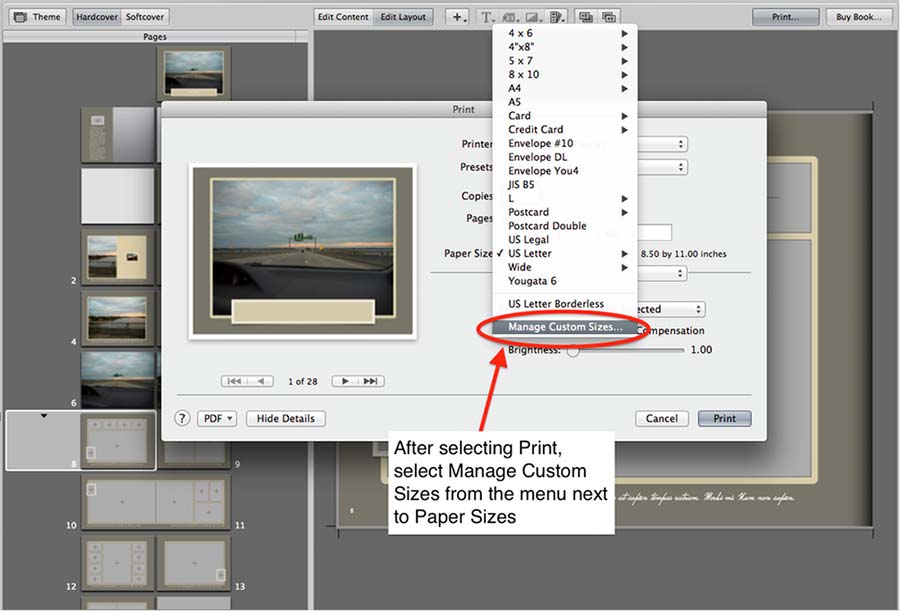Jump to first preview page
The image size is (900, 611).
[234, 381]
